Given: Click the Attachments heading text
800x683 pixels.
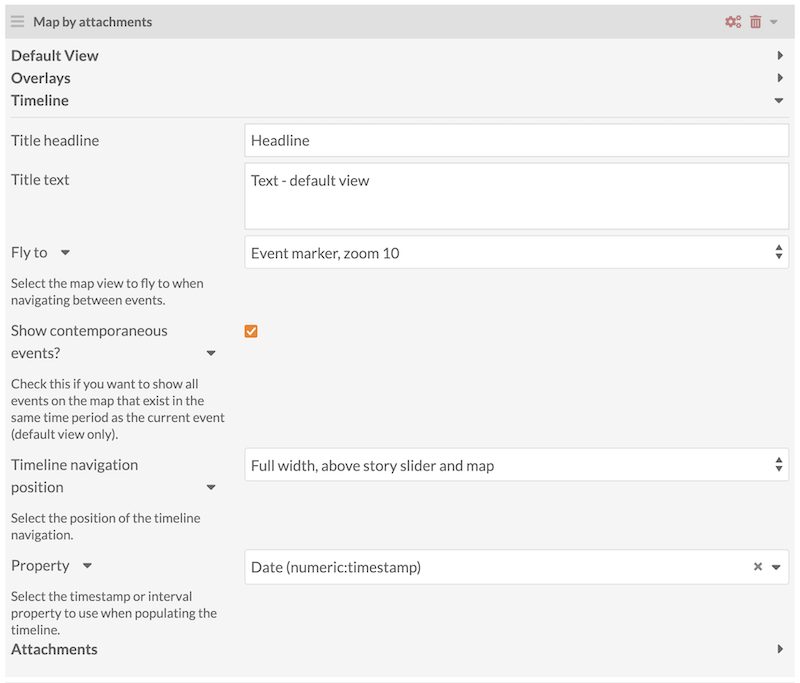Looking at the screenshot, I should tap(54, 649).
